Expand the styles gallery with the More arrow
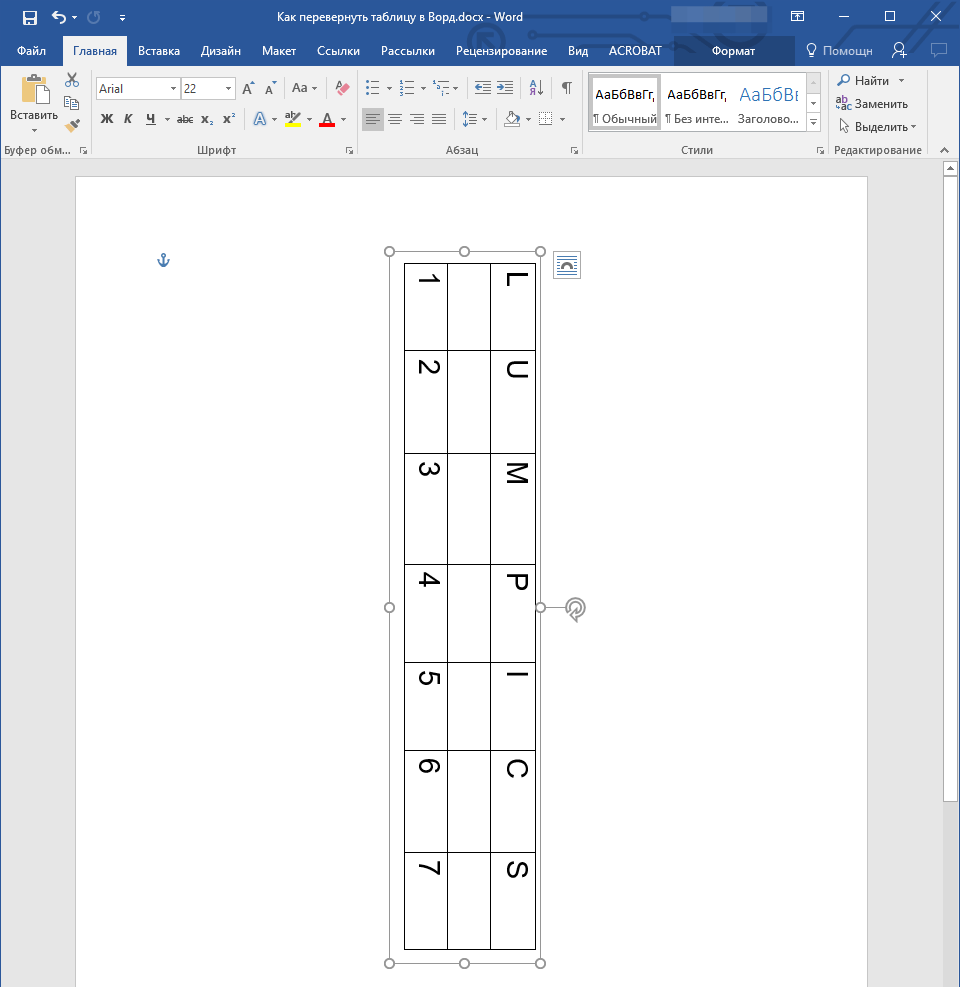 (813, 122)
